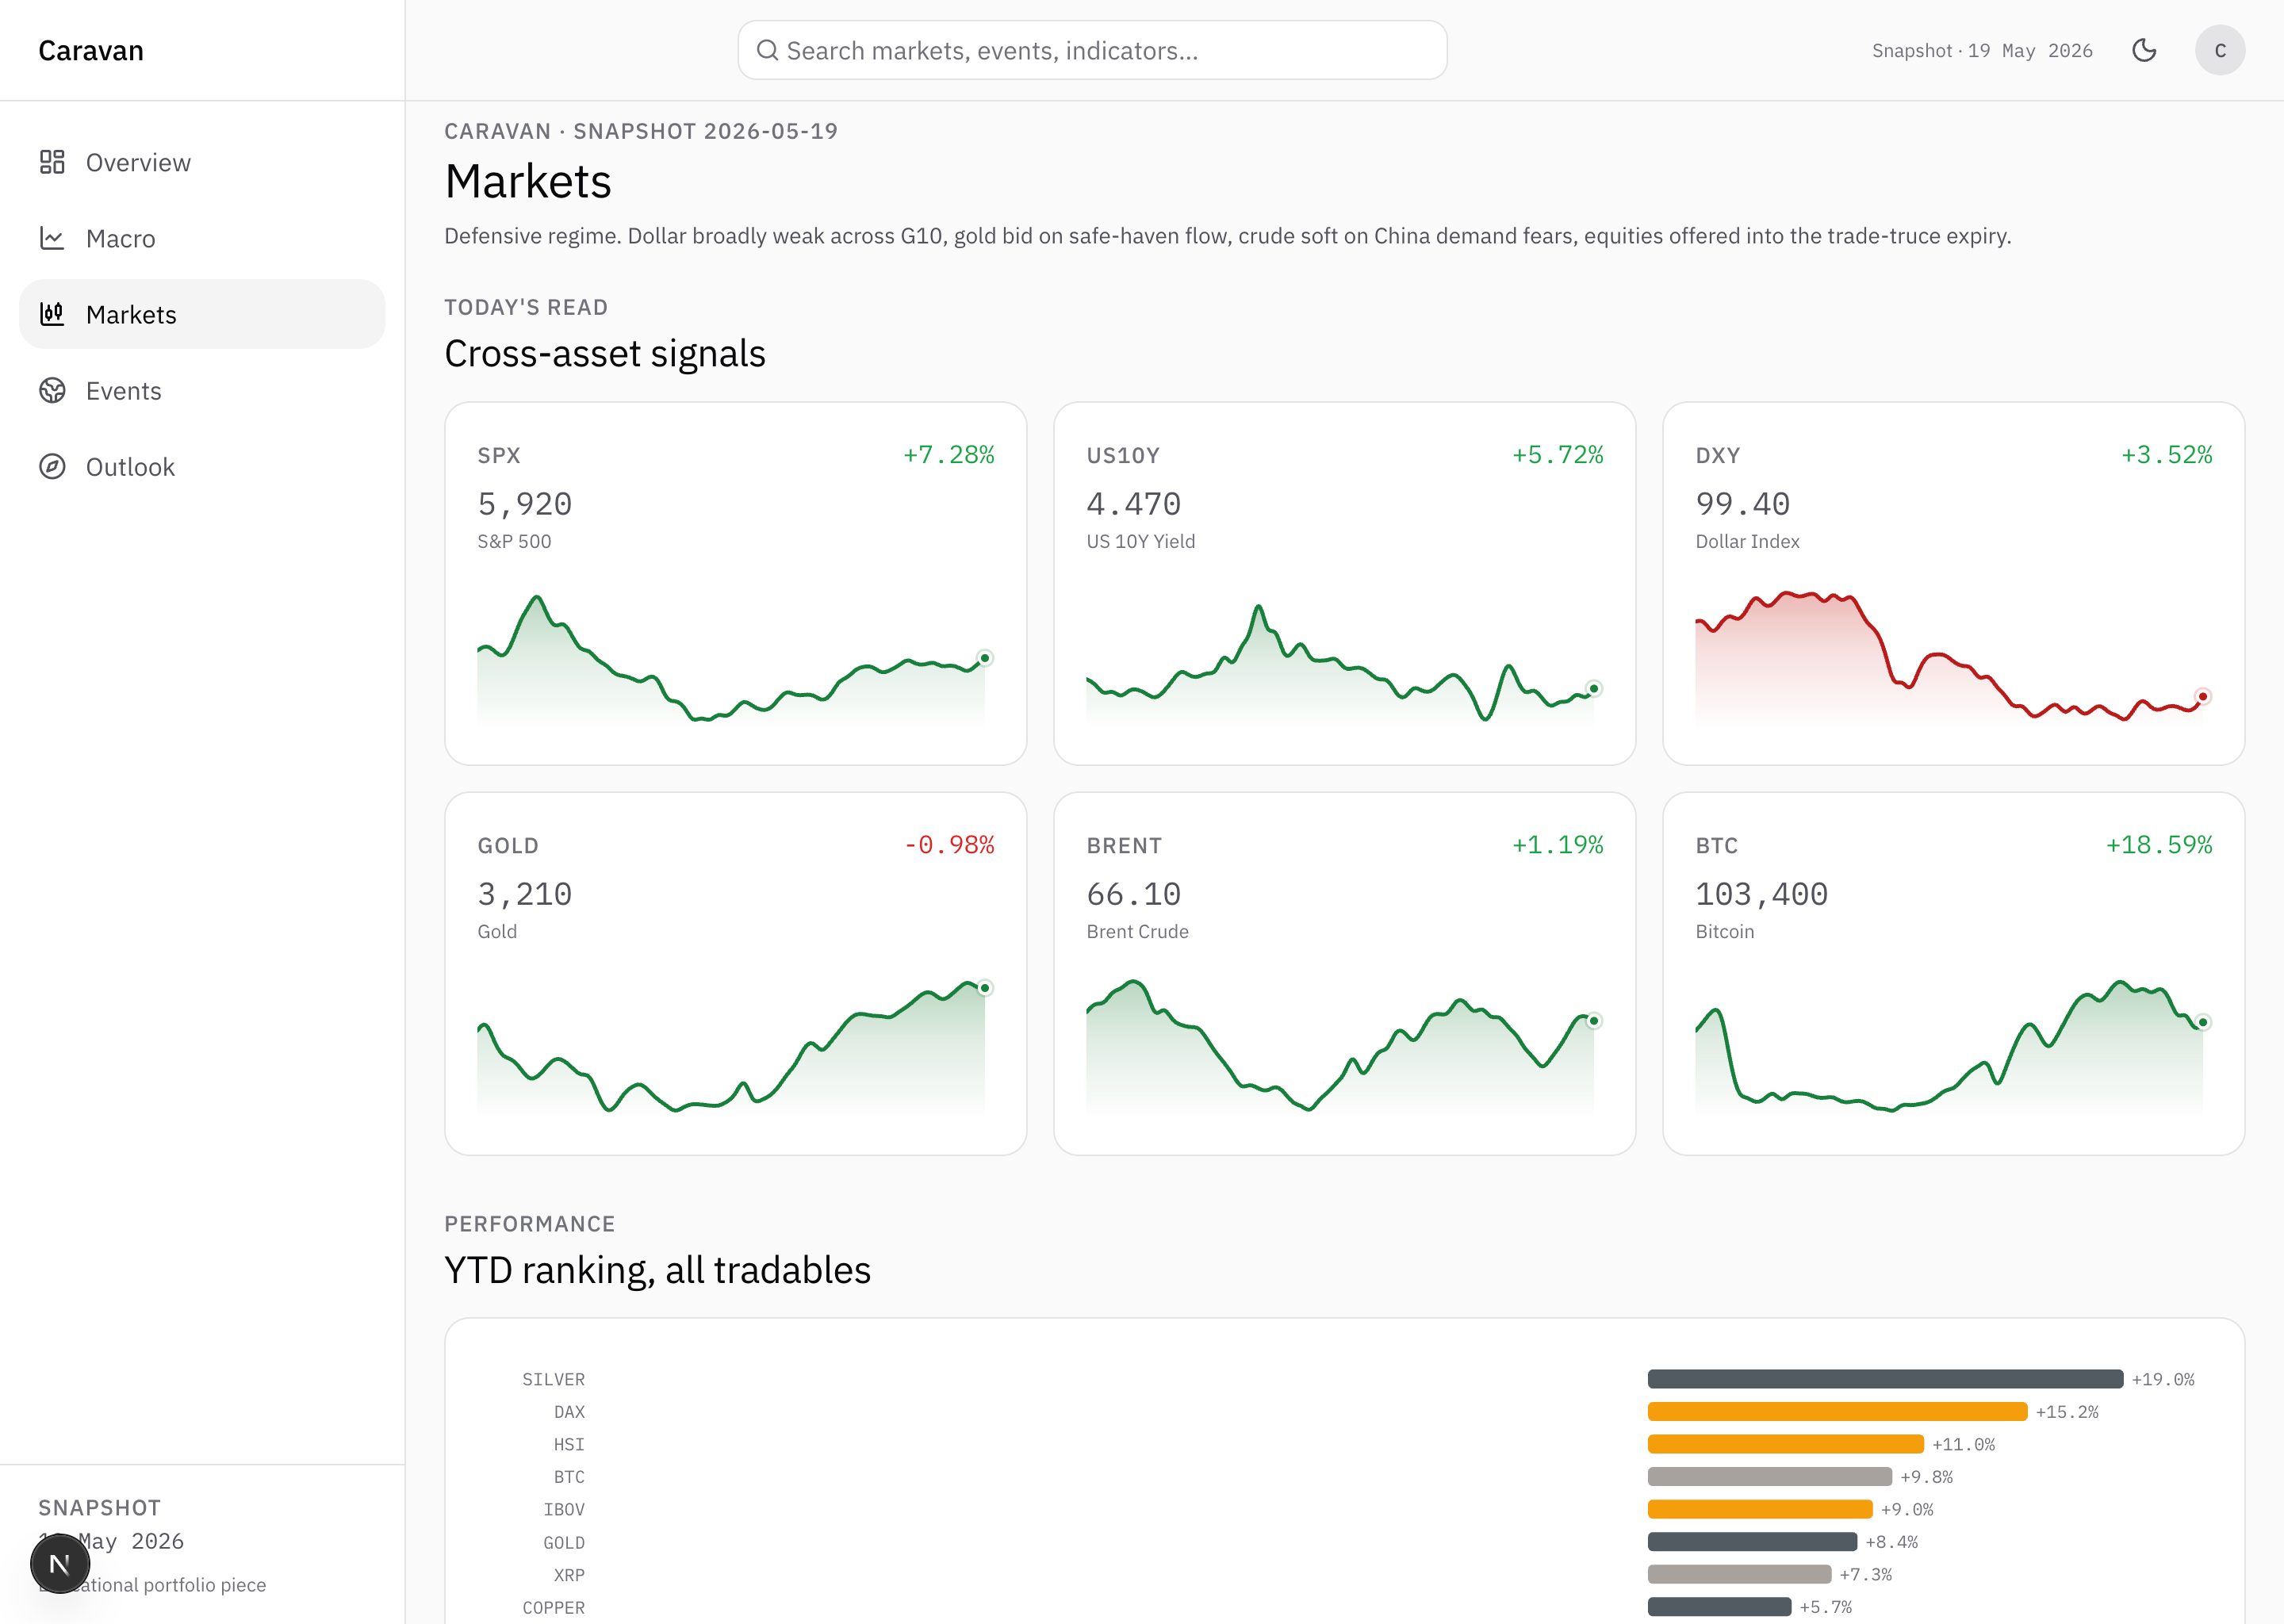Click the XRP +7.3% bar
This screenshot has width=2284, height=1624.
(1739, 1574)
